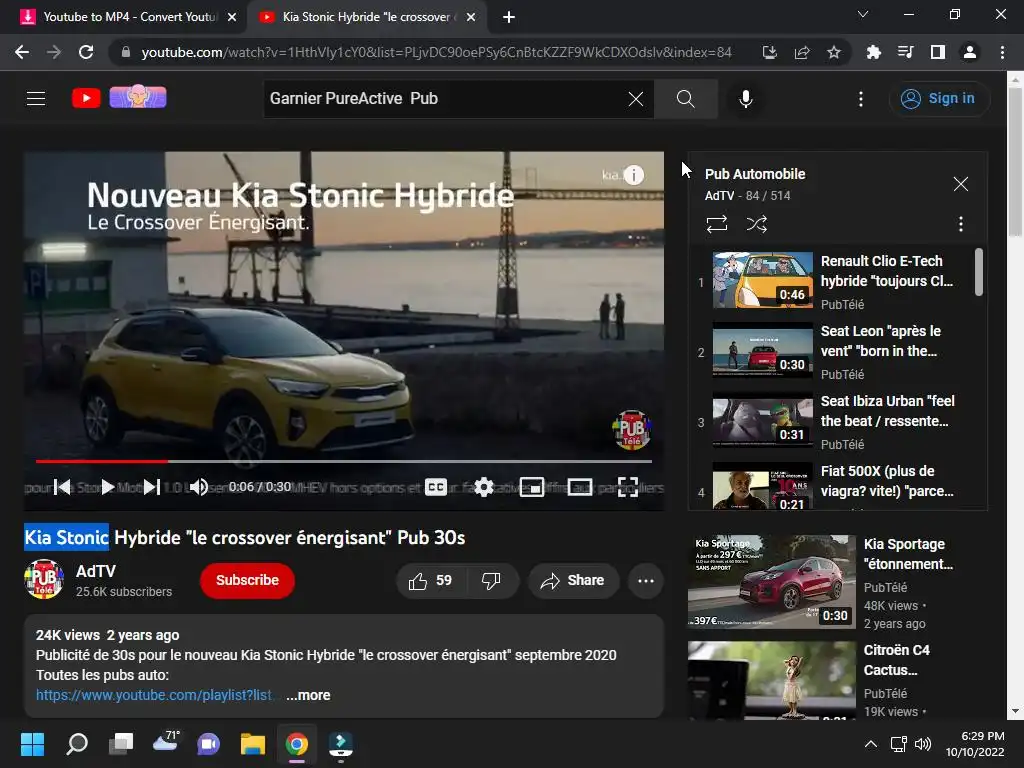Clear the search box text
This screenshot has height=768, width=1024.
click(635, 99)
